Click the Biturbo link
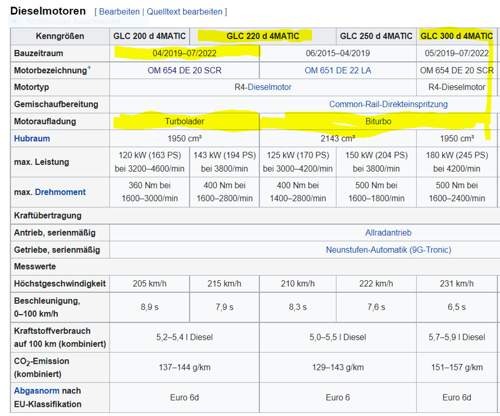The image size is (500, 416). [x=378, y=121]
